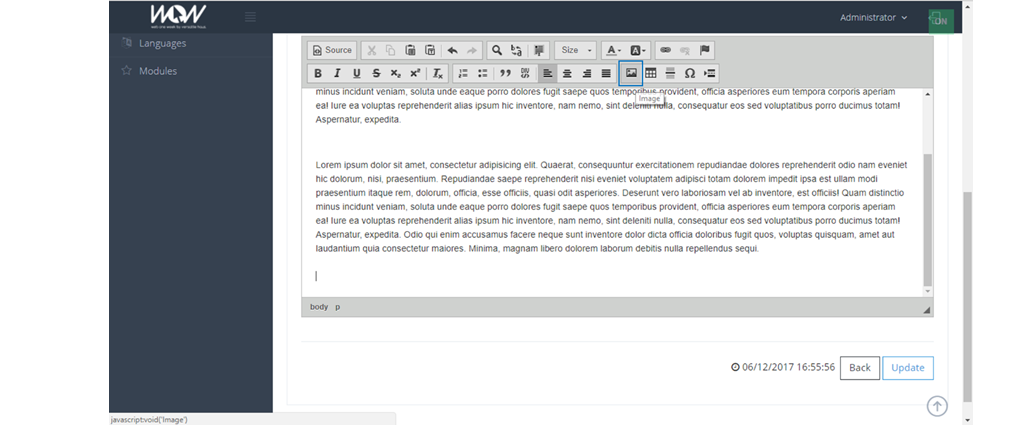Apply block quote formatting
Image resolution: width=1034 pixels, height=429 pixels.
[x=506, y=73]
